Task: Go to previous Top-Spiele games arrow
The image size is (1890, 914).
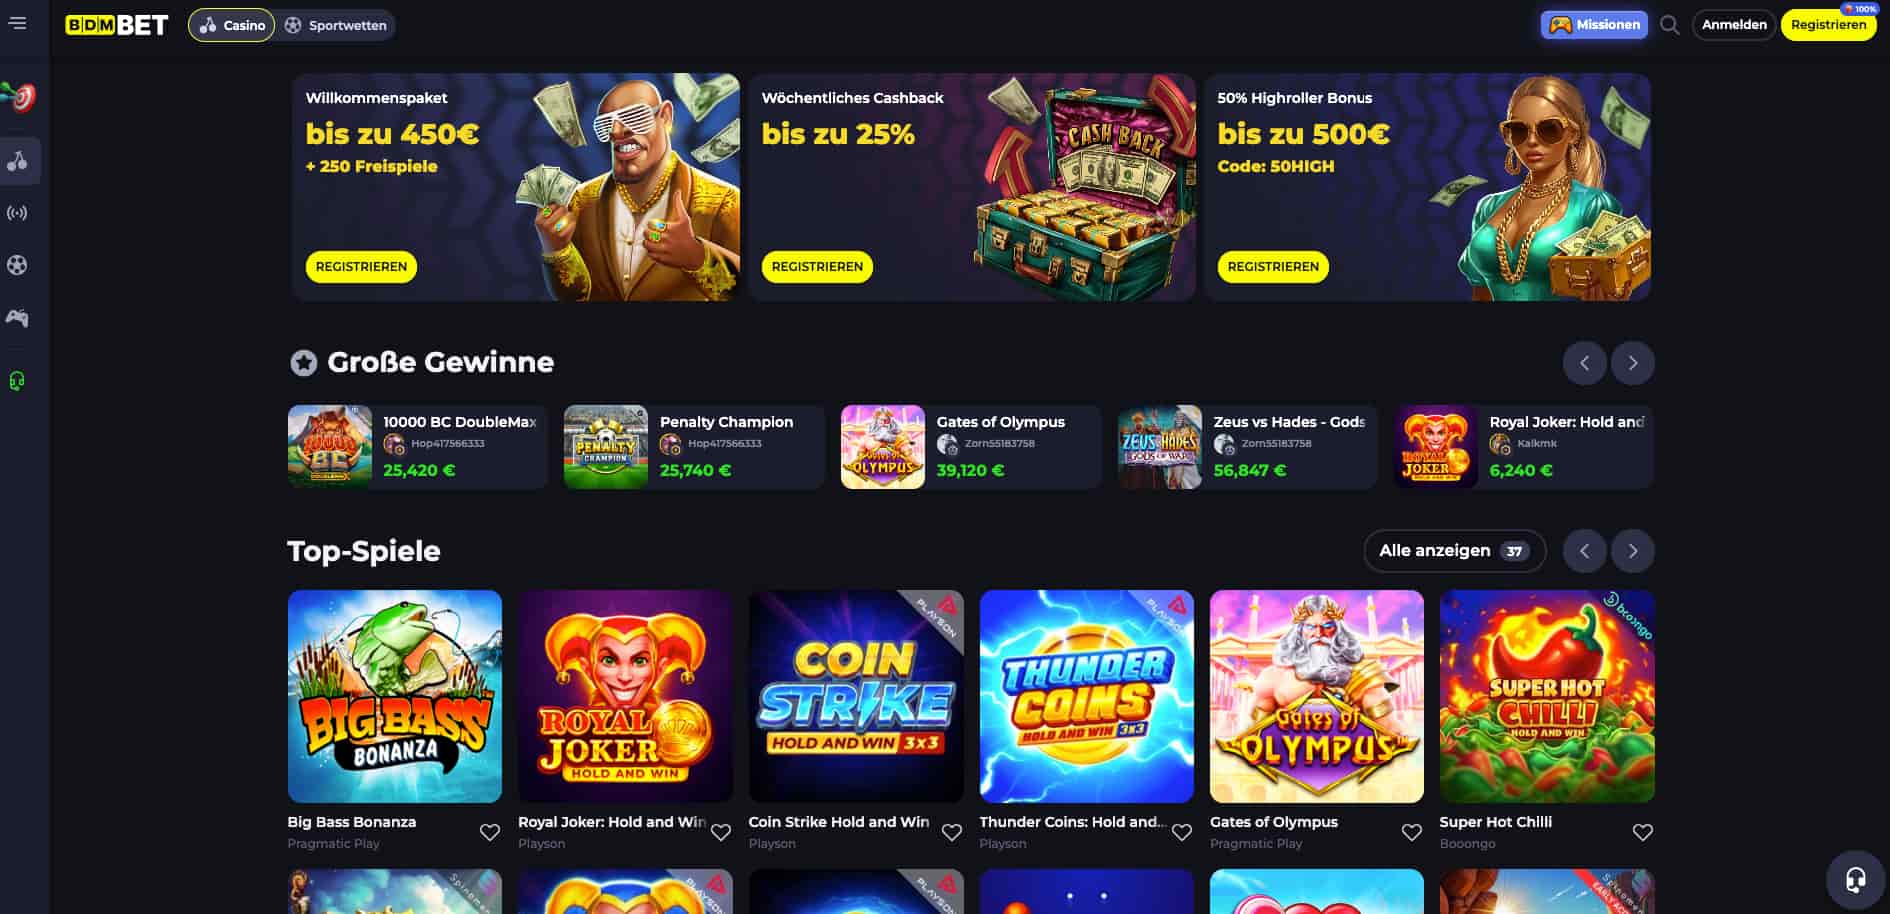Action: click(1584, 551)
